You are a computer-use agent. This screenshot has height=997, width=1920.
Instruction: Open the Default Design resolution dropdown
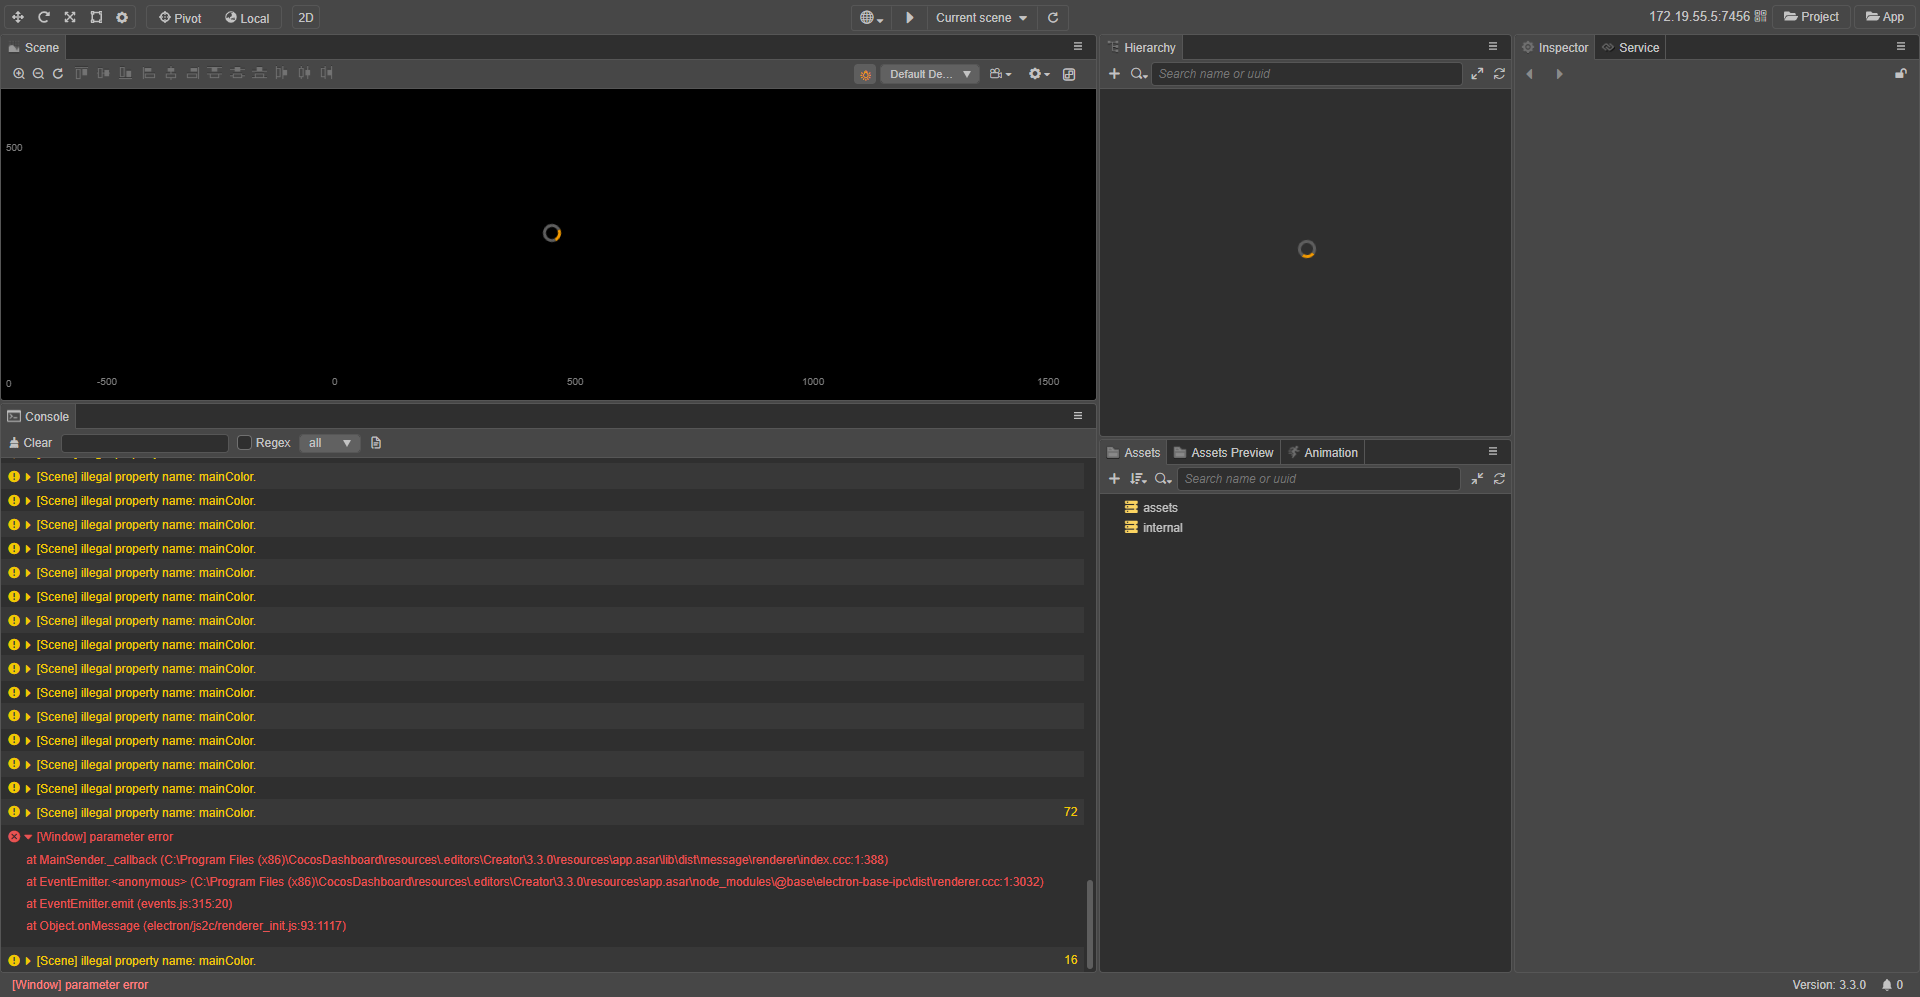click(929, 74)
